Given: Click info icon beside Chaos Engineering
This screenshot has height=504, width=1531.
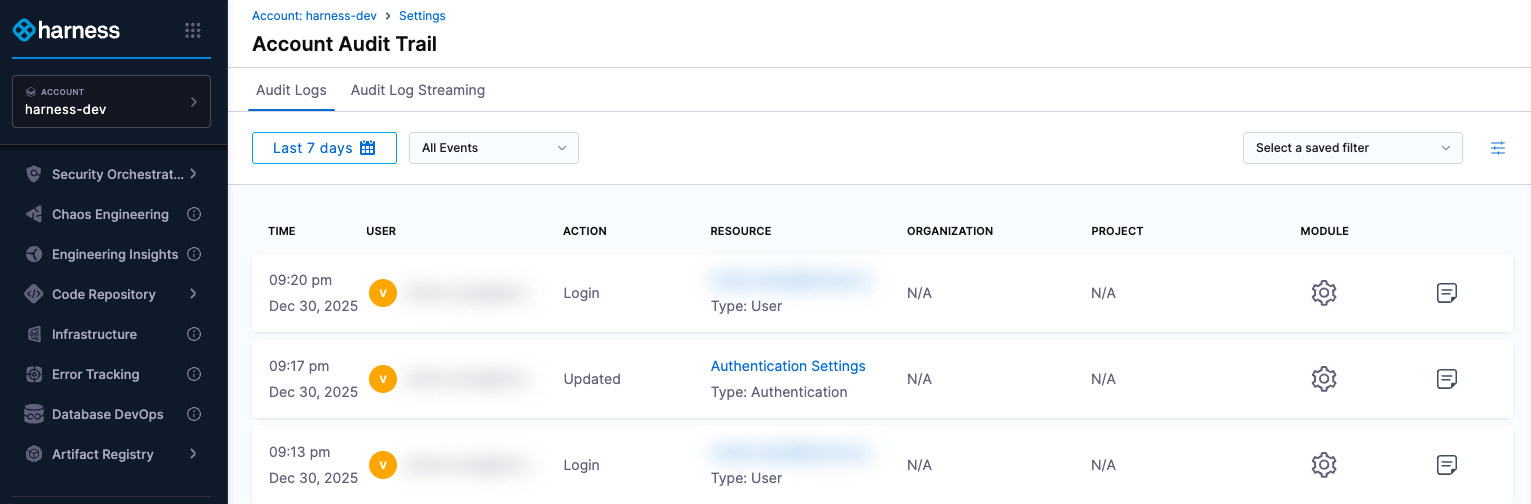Looking at the screenshot, I should click(x=195, y=214).
